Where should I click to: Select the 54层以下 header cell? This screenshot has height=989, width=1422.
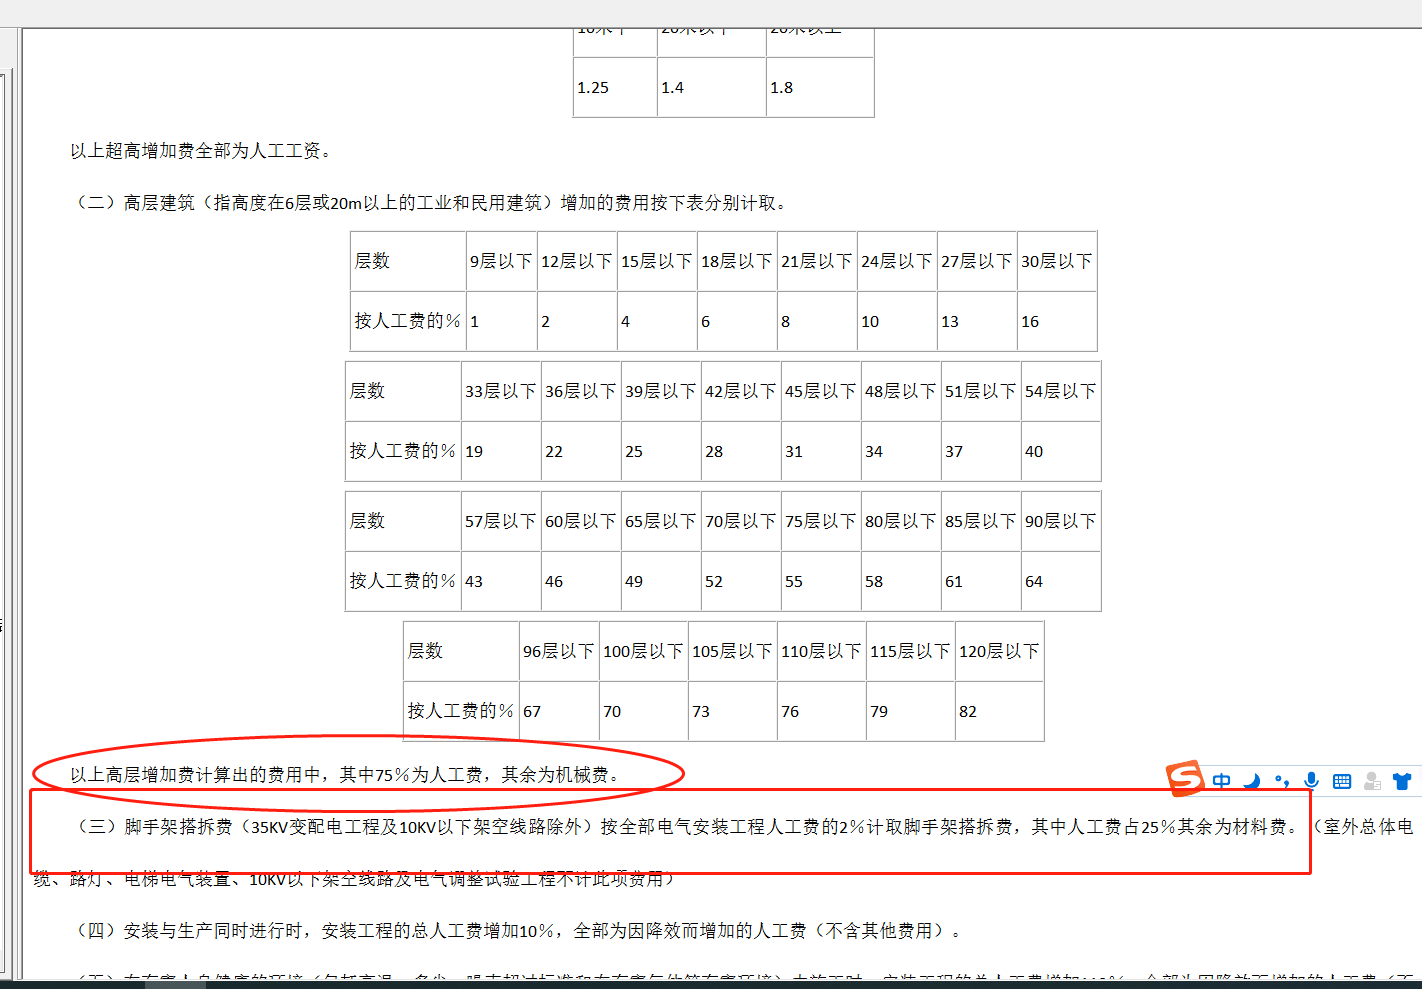1061,391
